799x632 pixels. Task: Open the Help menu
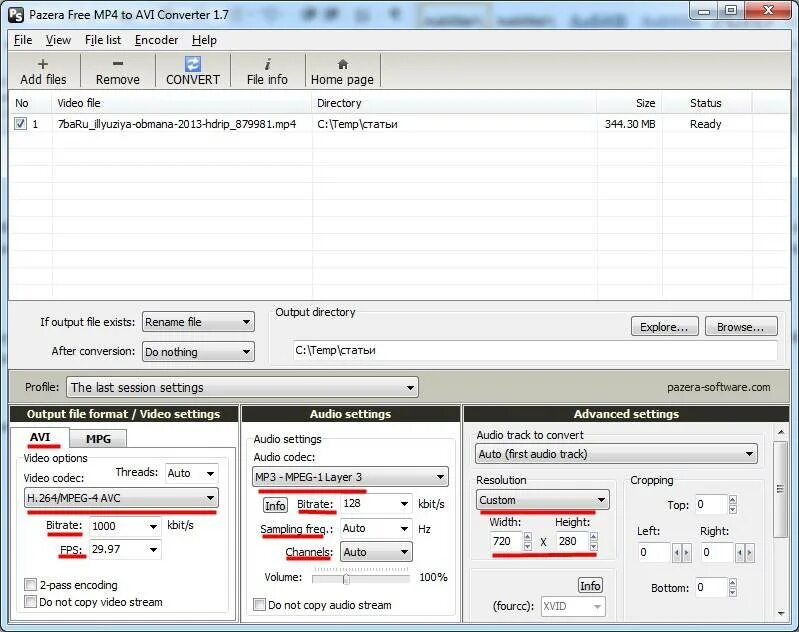204,40
